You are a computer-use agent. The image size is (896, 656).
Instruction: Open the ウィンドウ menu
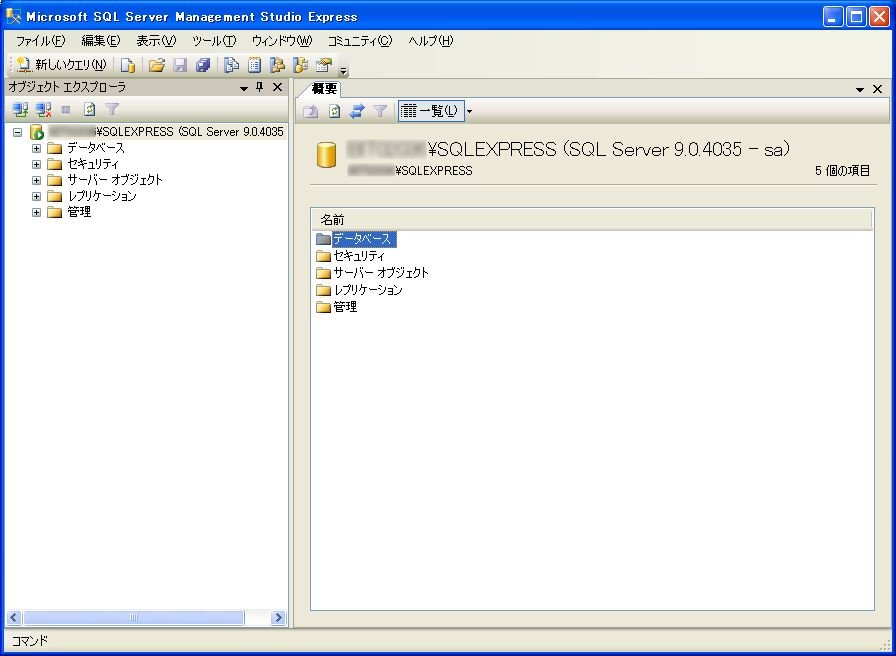[x=282, y=41]
